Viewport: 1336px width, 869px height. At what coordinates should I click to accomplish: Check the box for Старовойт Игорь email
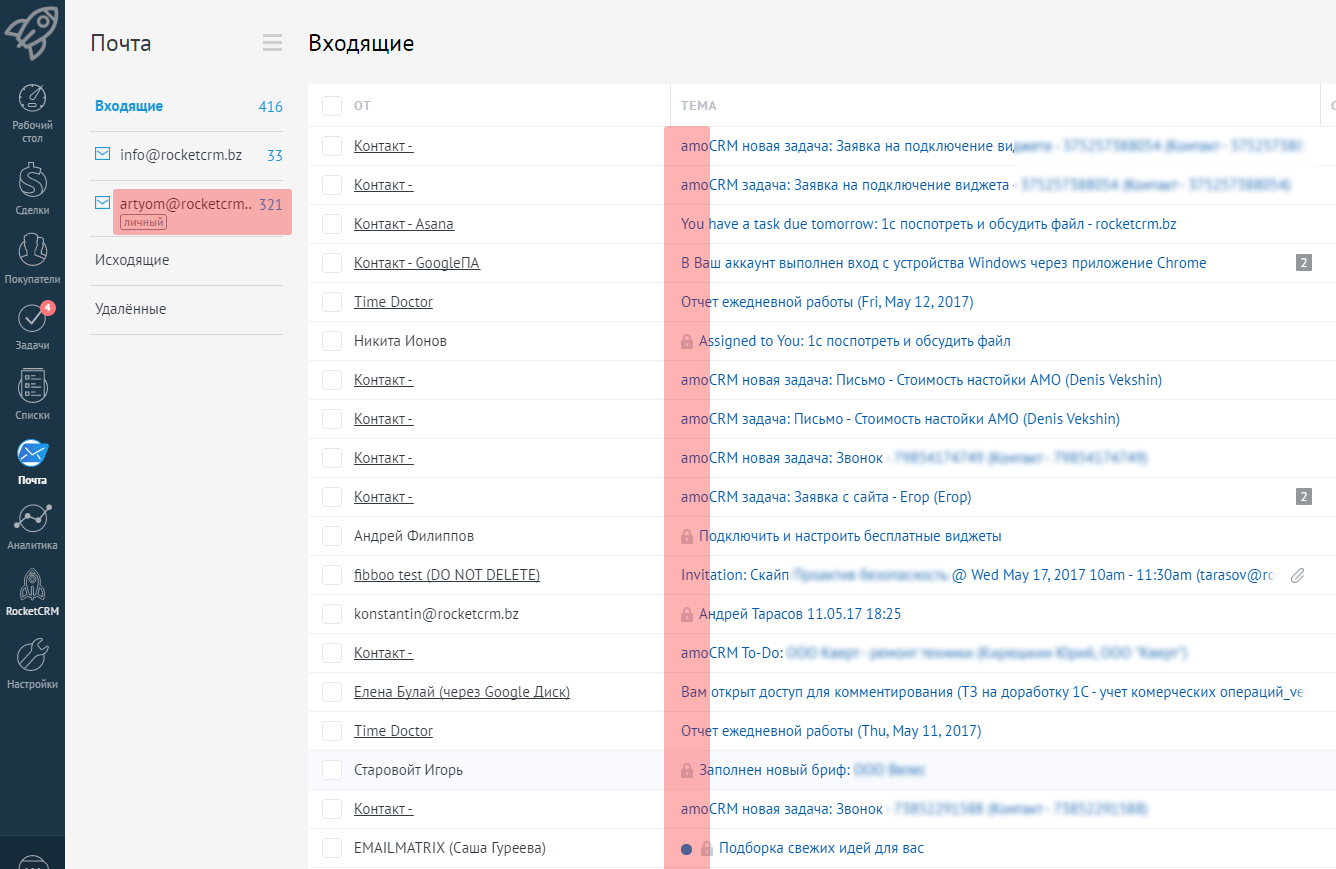(x=332, y=770)
